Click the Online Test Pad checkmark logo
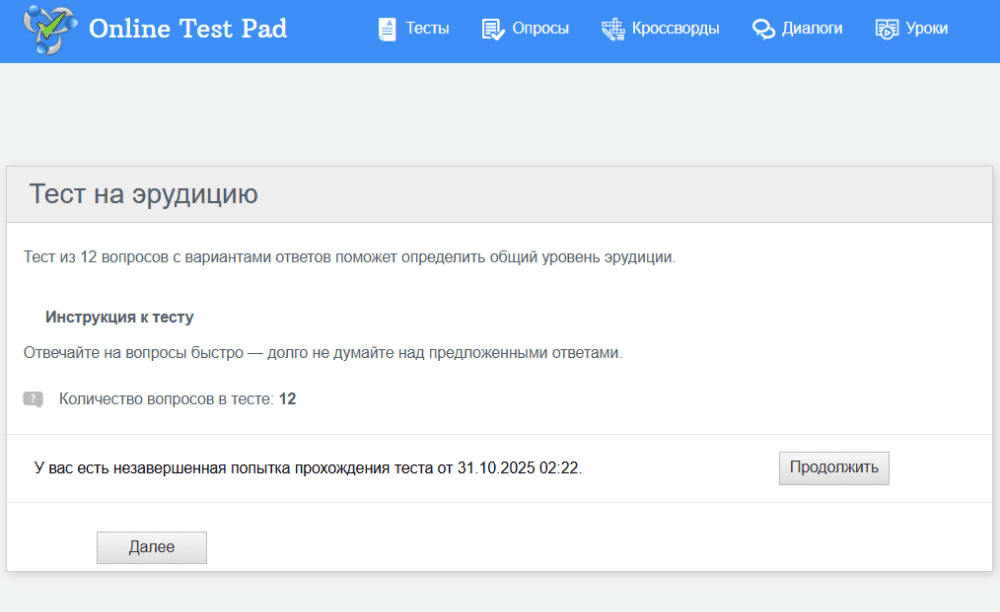 pyautogui.click(x=48, y=28)
